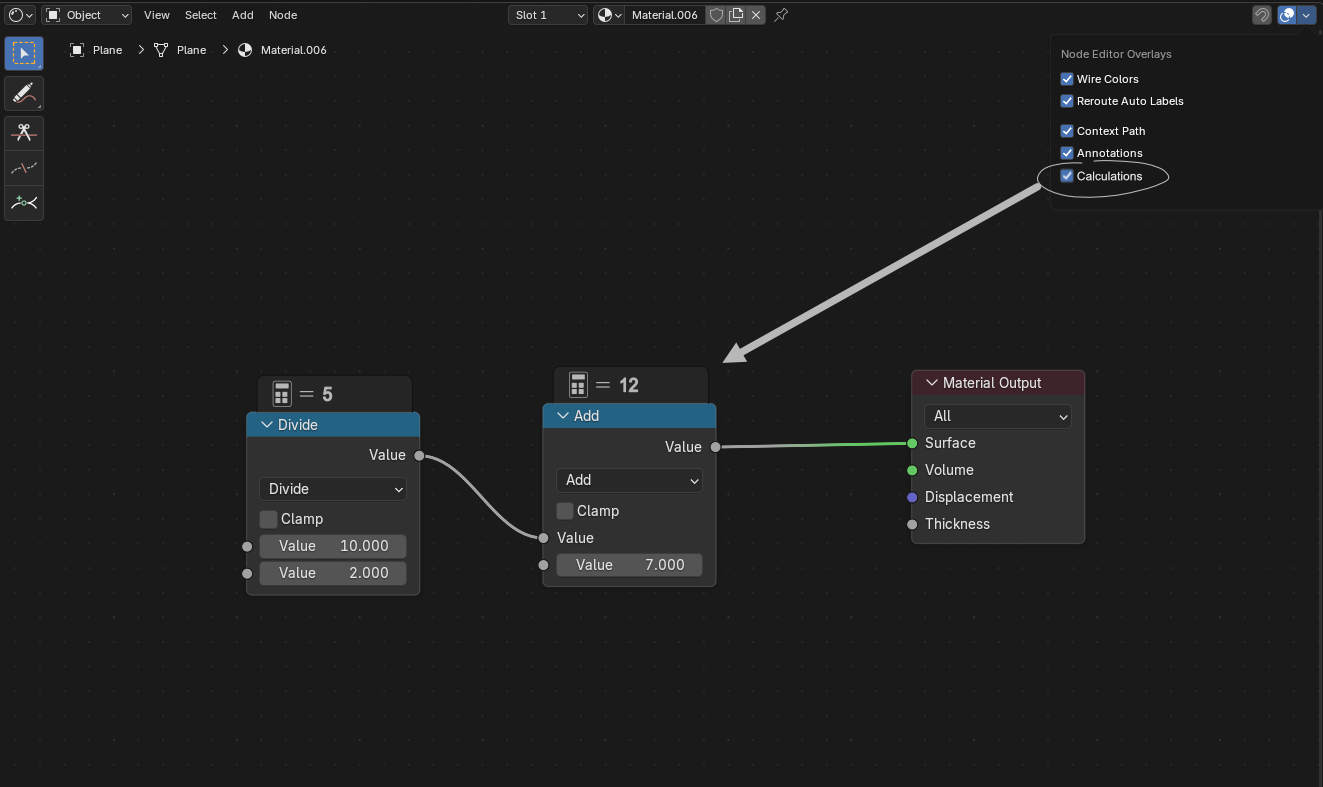Collapse the Add node
This screenshot has width=1323, height=787.
tap(563, 416)
